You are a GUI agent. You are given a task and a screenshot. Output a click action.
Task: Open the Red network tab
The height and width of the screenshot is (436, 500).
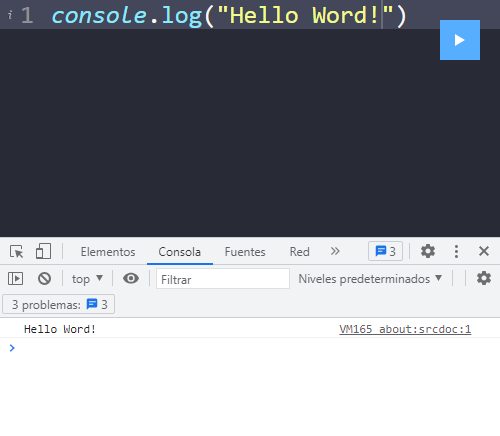coord(300,252)
